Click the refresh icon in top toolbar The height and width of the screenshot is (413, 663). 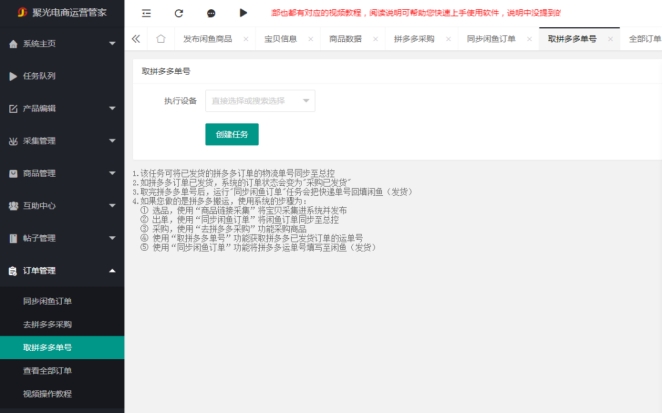point(178,13)
